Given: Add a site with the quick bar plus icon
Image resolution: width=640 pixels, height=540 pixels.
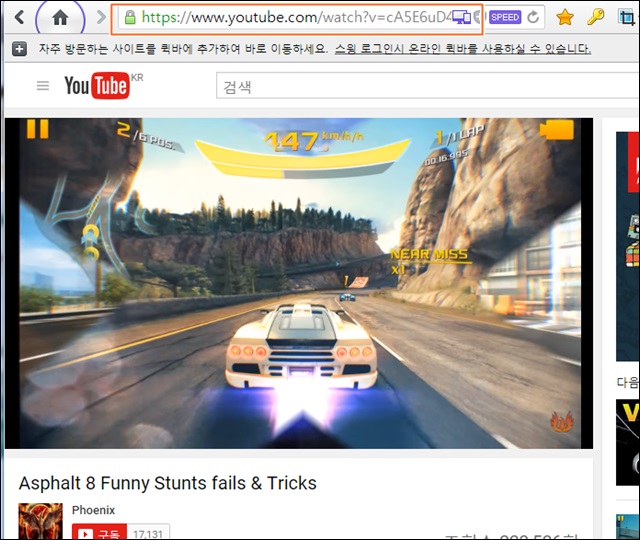Looking at the screenshot, I should click(19, 49).
